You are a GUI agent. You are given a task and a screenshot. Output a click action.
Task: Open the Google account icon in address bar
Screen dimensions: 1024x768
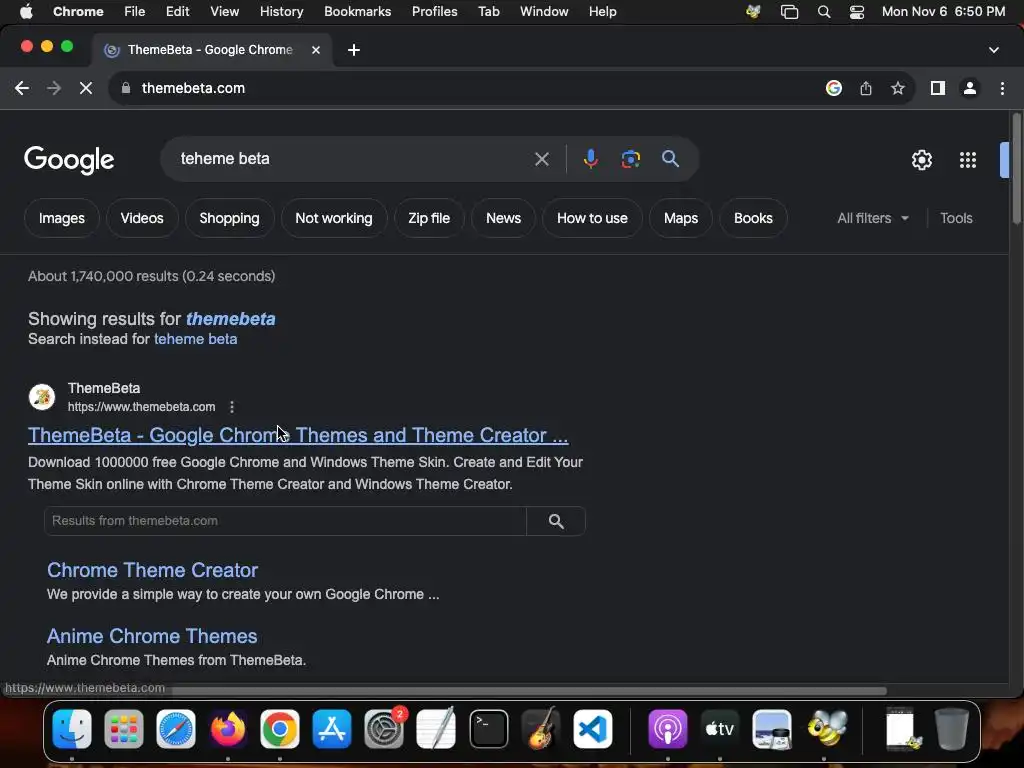[x=833, y=88]
